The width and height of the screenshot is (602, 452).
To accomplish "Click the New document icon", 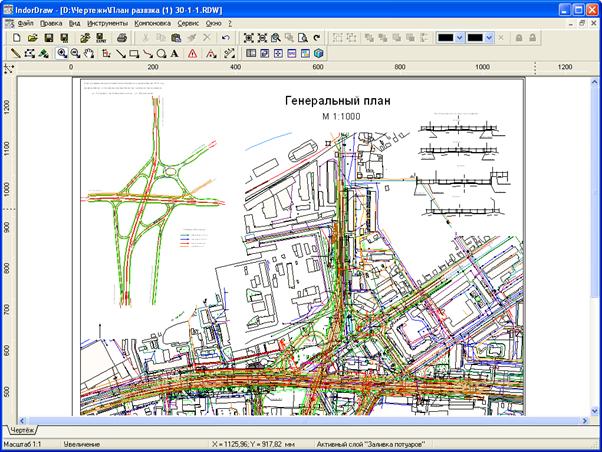I will coord(15,37).
